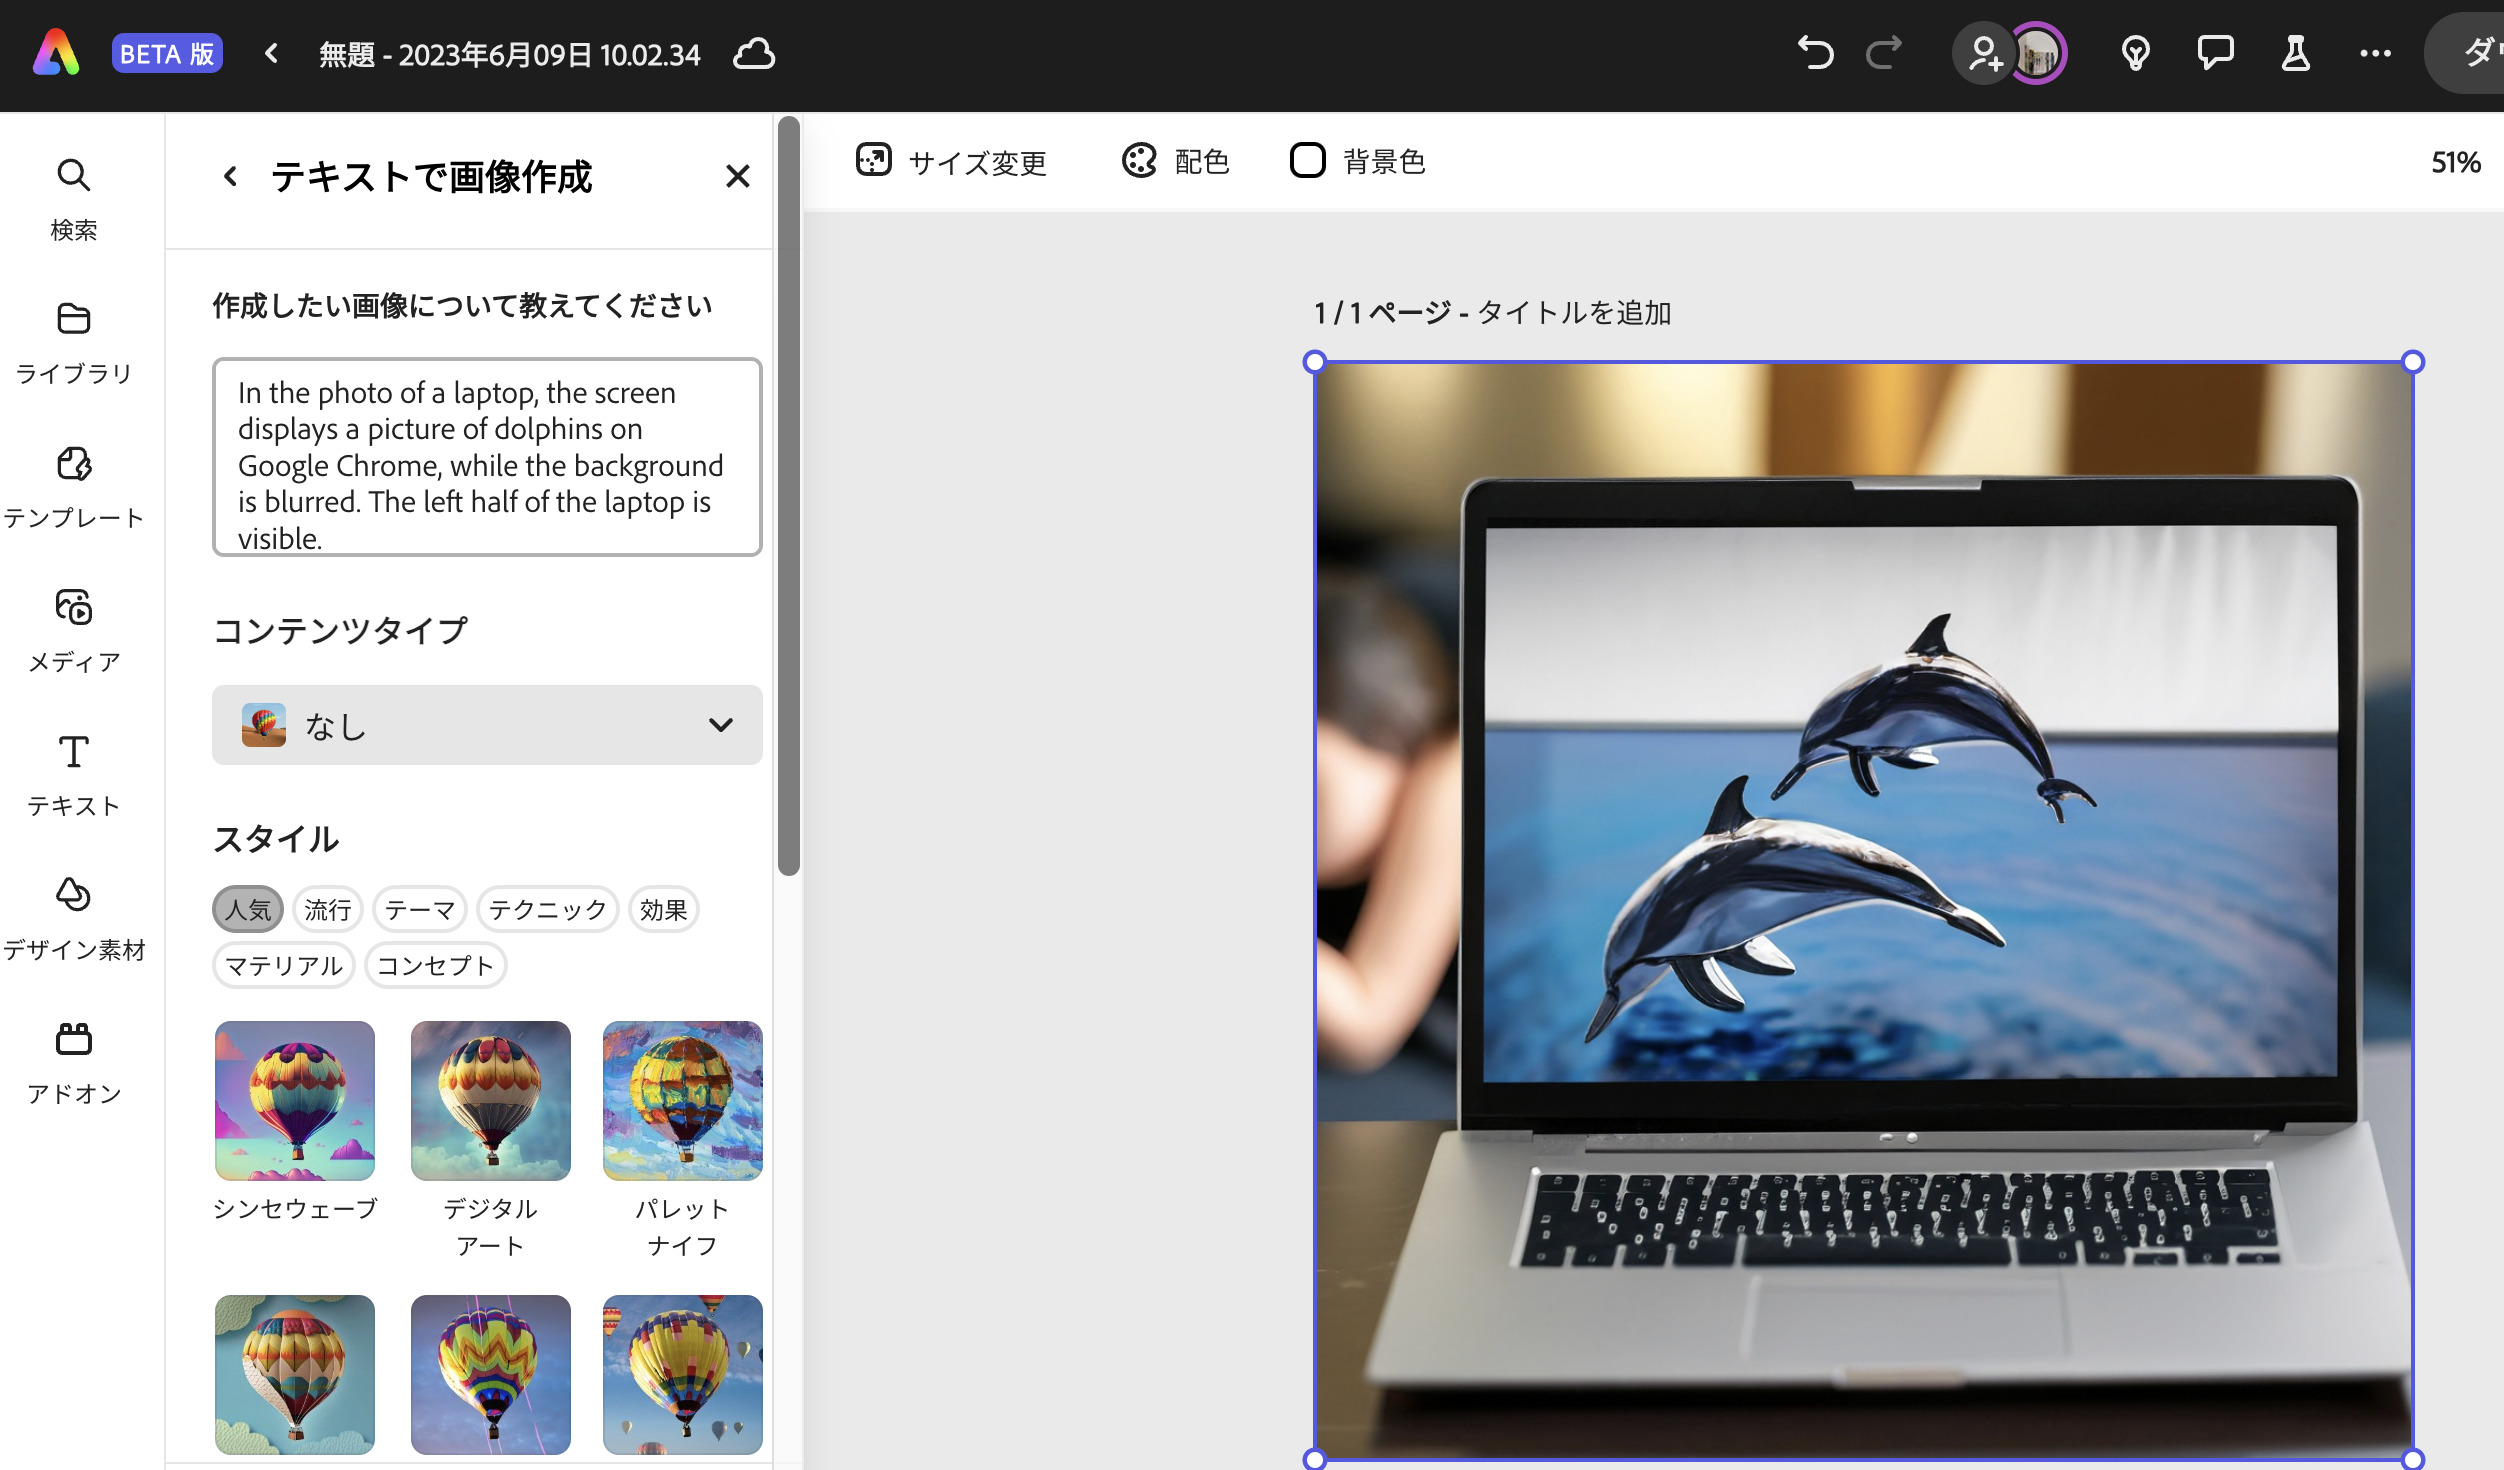Open the comments speech bubble
Image resolution: width=2504 pixels, height=1470 pixels.
[x=2215, y=53]
